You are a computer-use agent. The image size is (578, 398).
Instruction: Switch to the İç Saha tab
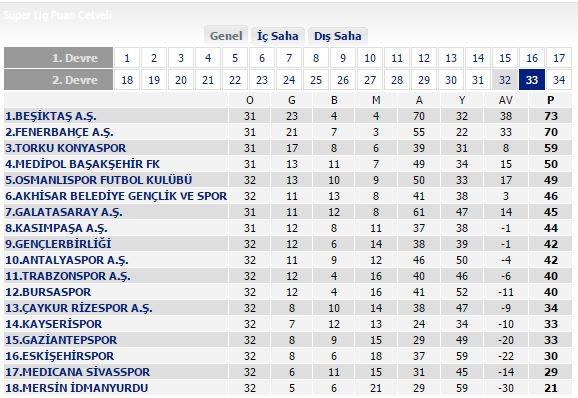coord(278,36)
